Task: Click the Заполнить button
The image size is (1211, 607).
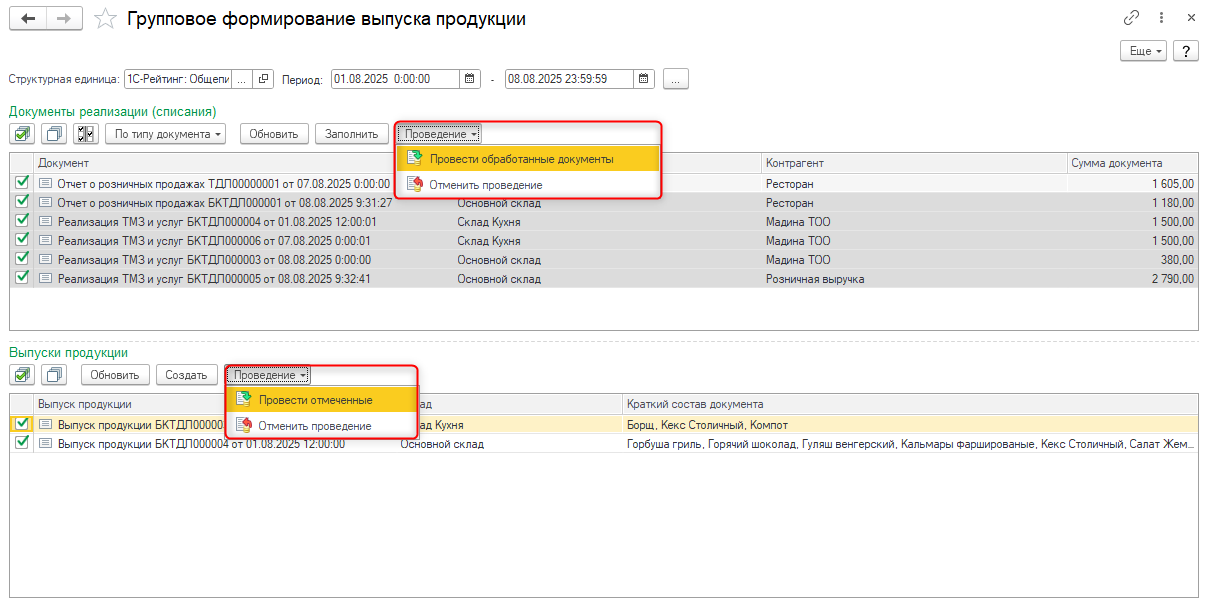Action: coord(352,133)
